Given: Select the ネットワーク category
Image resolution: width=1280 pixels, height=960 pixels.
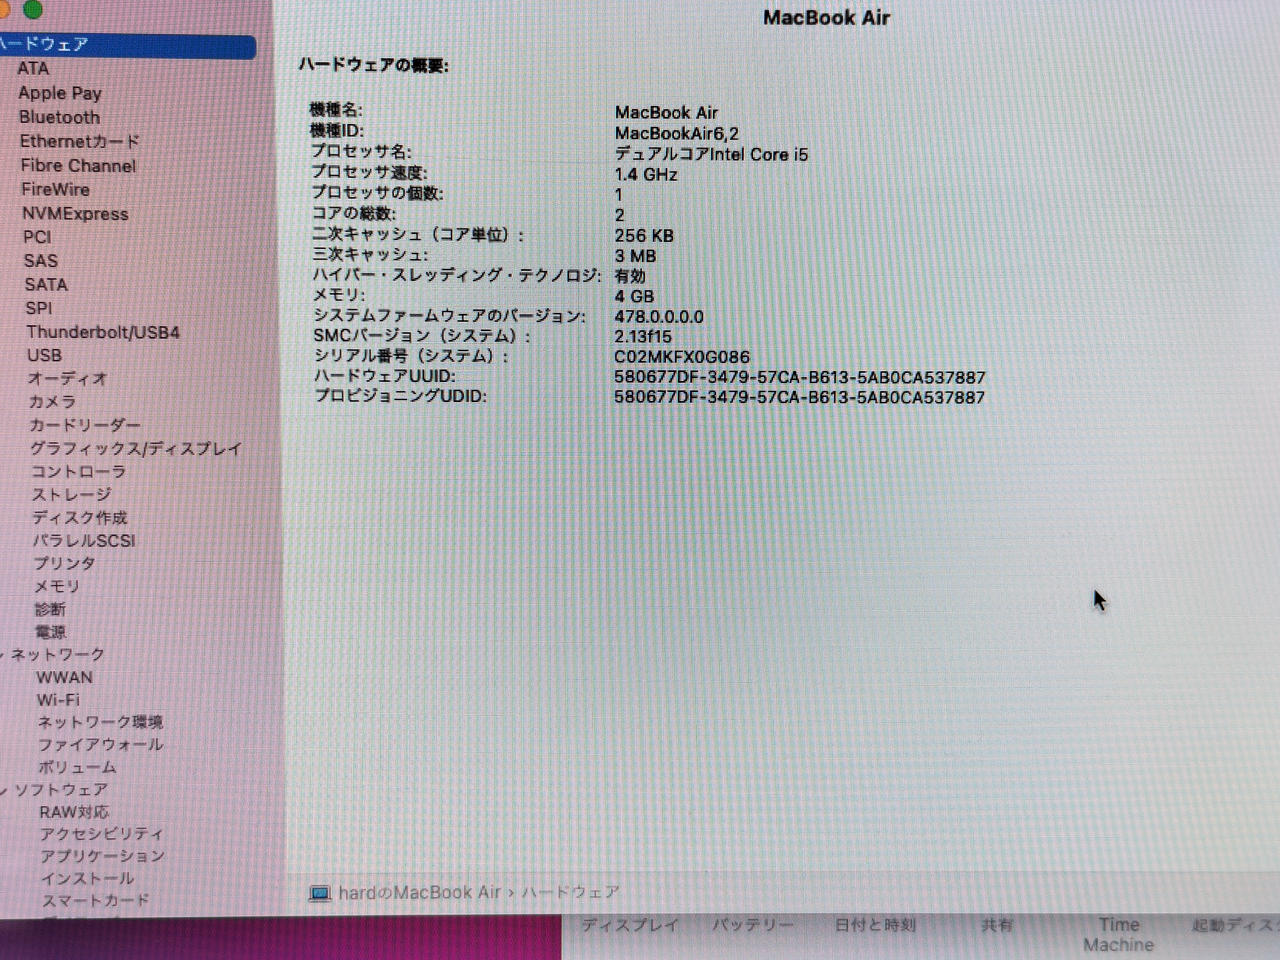Looking at the screenshot, I should point(58,655).
